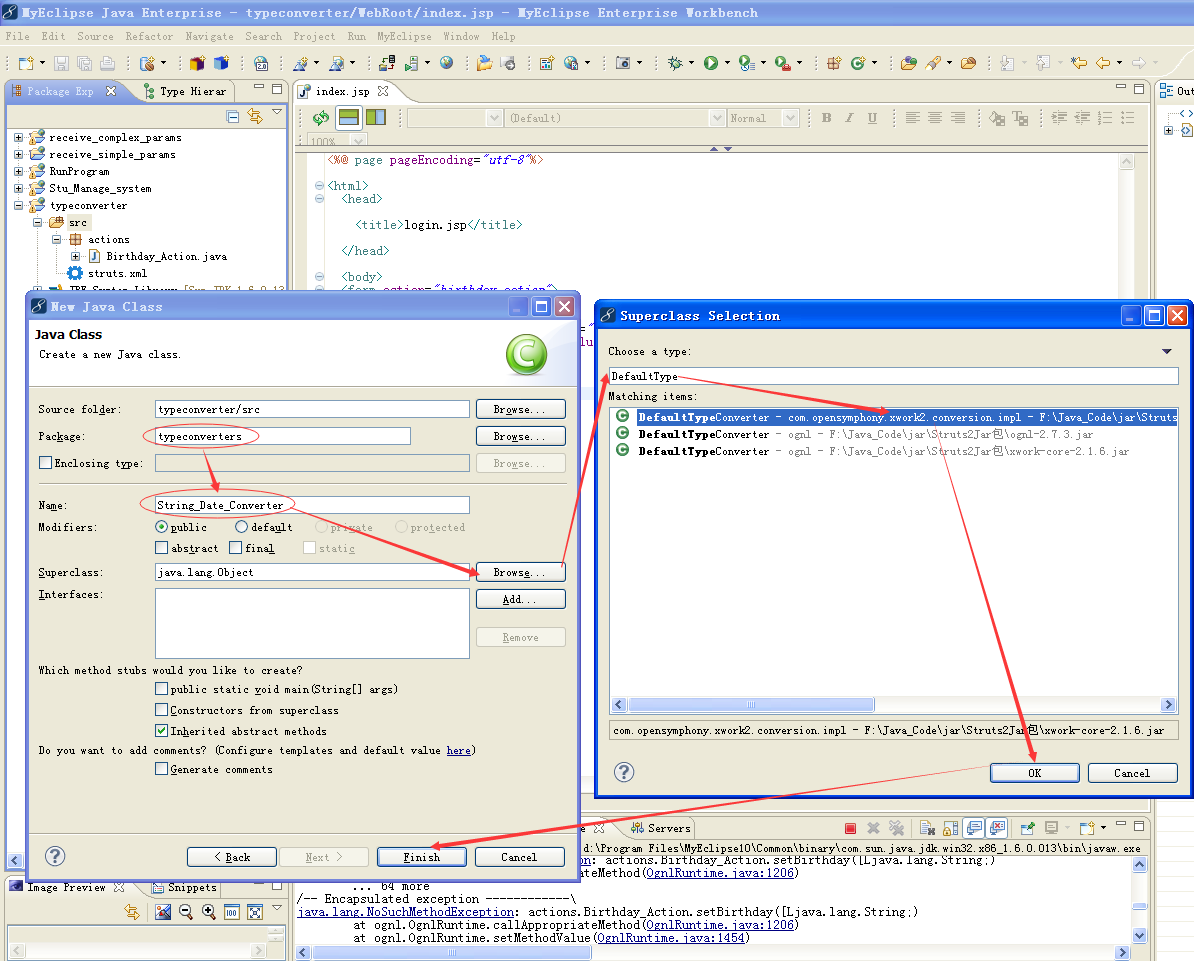
Task: Check the abstract modifier checkbox
Action: click(x=161, y=548)
